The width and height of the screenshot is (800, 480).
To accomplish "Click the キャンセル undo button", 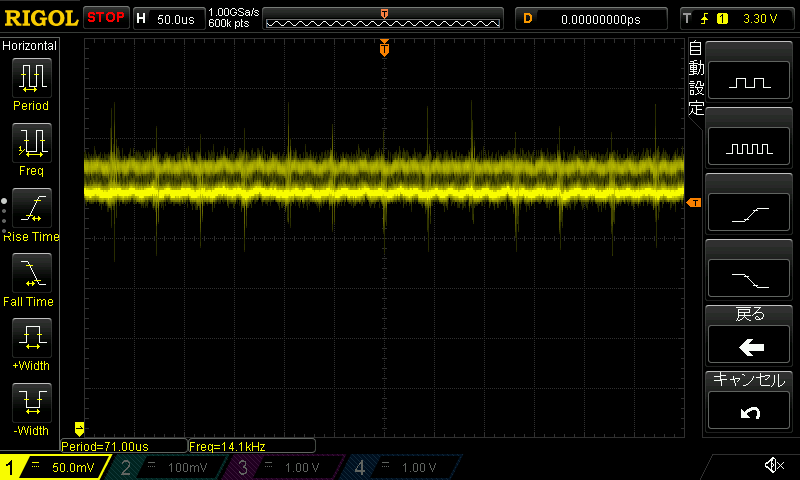I will point(749,411).
